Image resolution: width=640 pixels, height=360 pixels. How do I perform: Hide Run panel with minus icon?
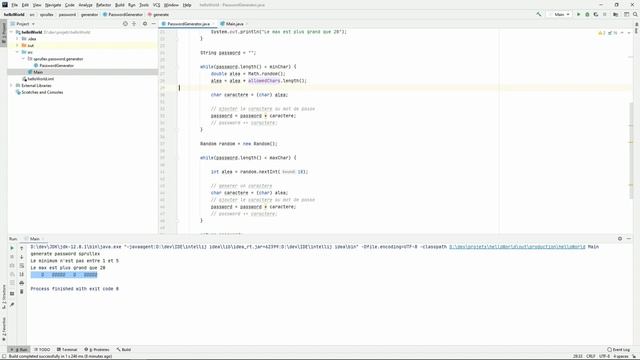click(629, 238)
